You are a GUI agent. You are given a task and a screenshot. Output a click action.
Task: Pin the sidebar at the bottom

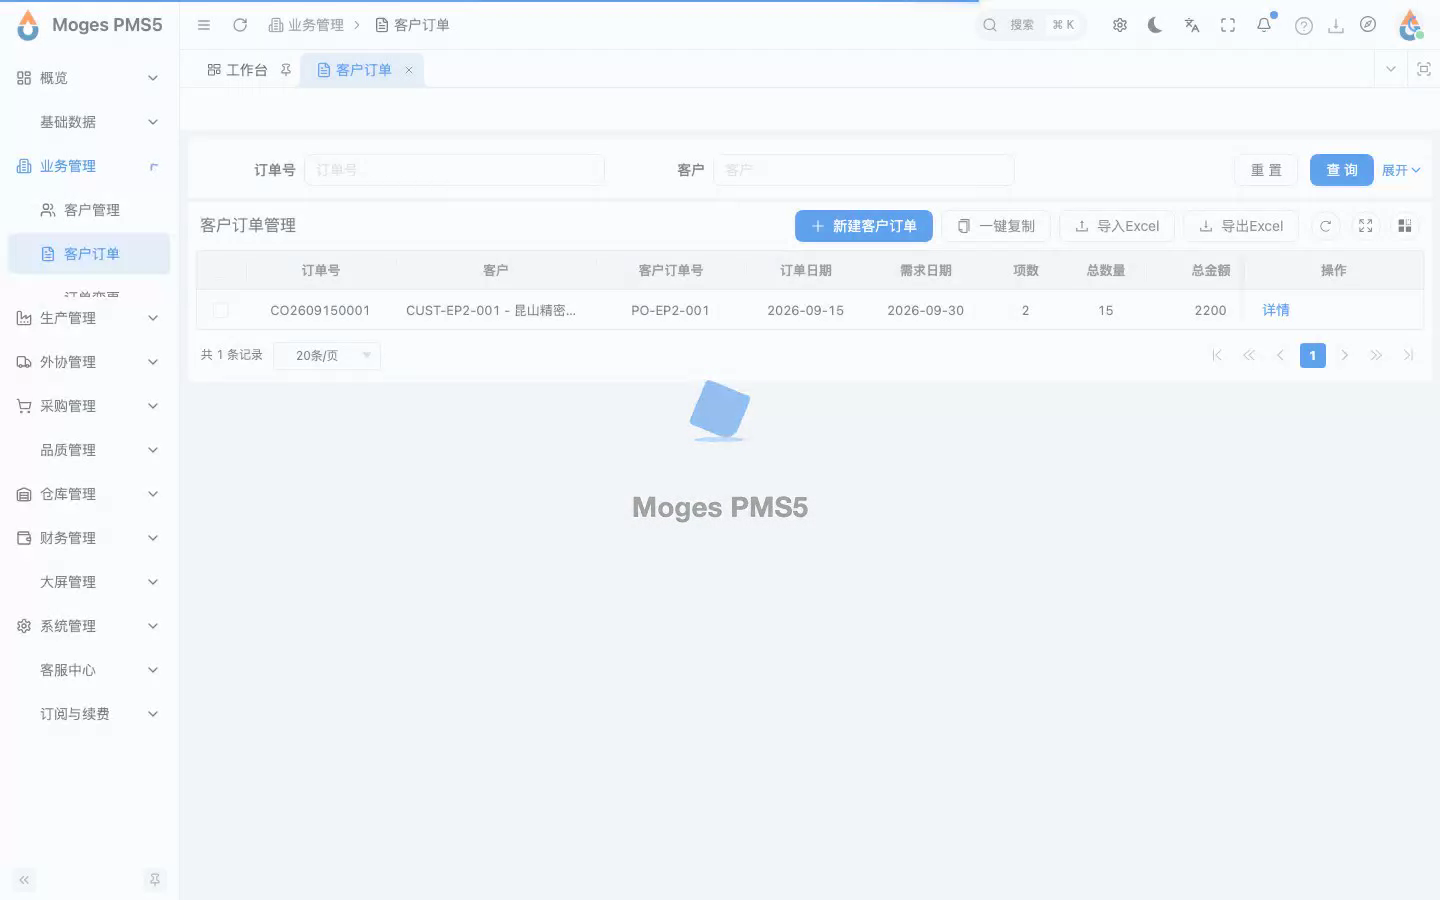[155, 880]
